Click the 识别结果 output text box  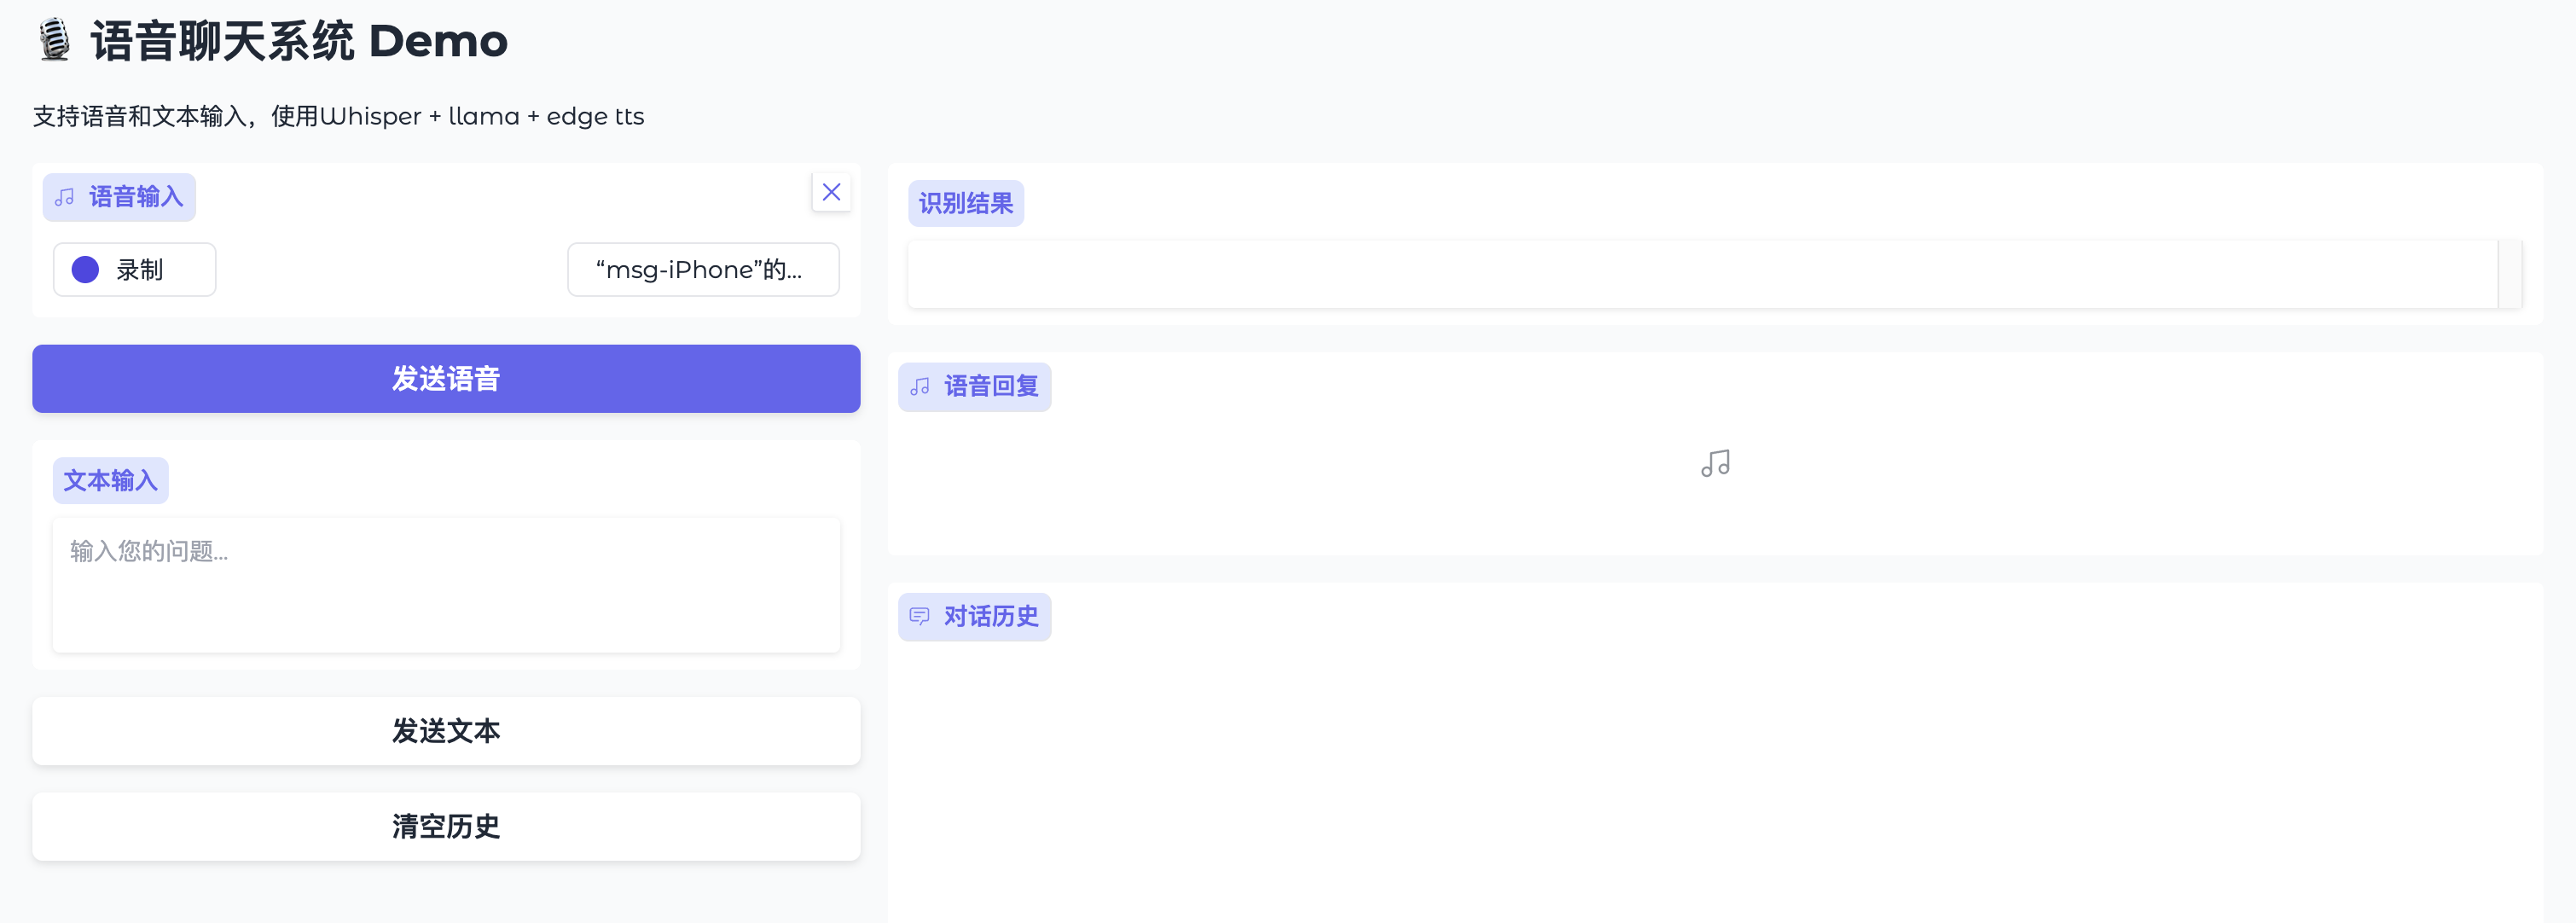pos(1700,274)
